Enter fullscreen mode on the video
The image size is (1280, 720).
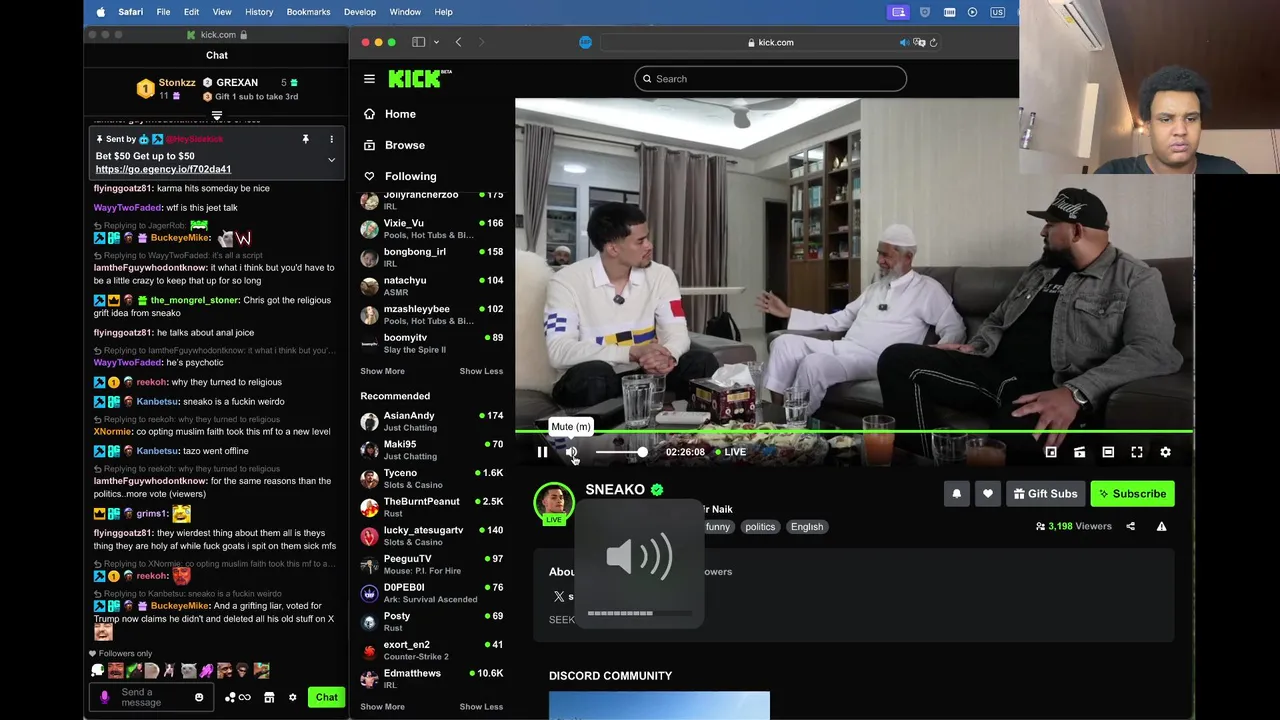pos(1137,452)
